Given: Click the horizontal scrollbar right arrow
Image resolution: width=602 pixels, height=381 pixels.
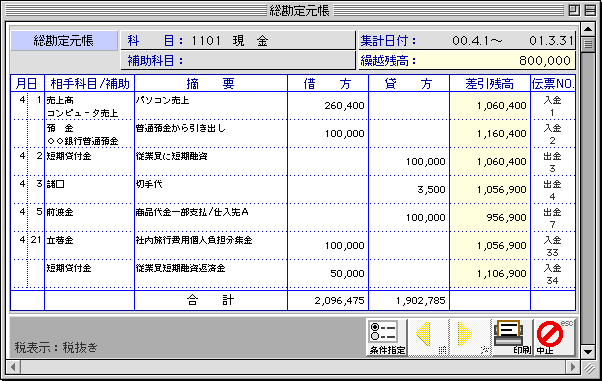Looking at the screenshot, I should click(x=573, y=367).
